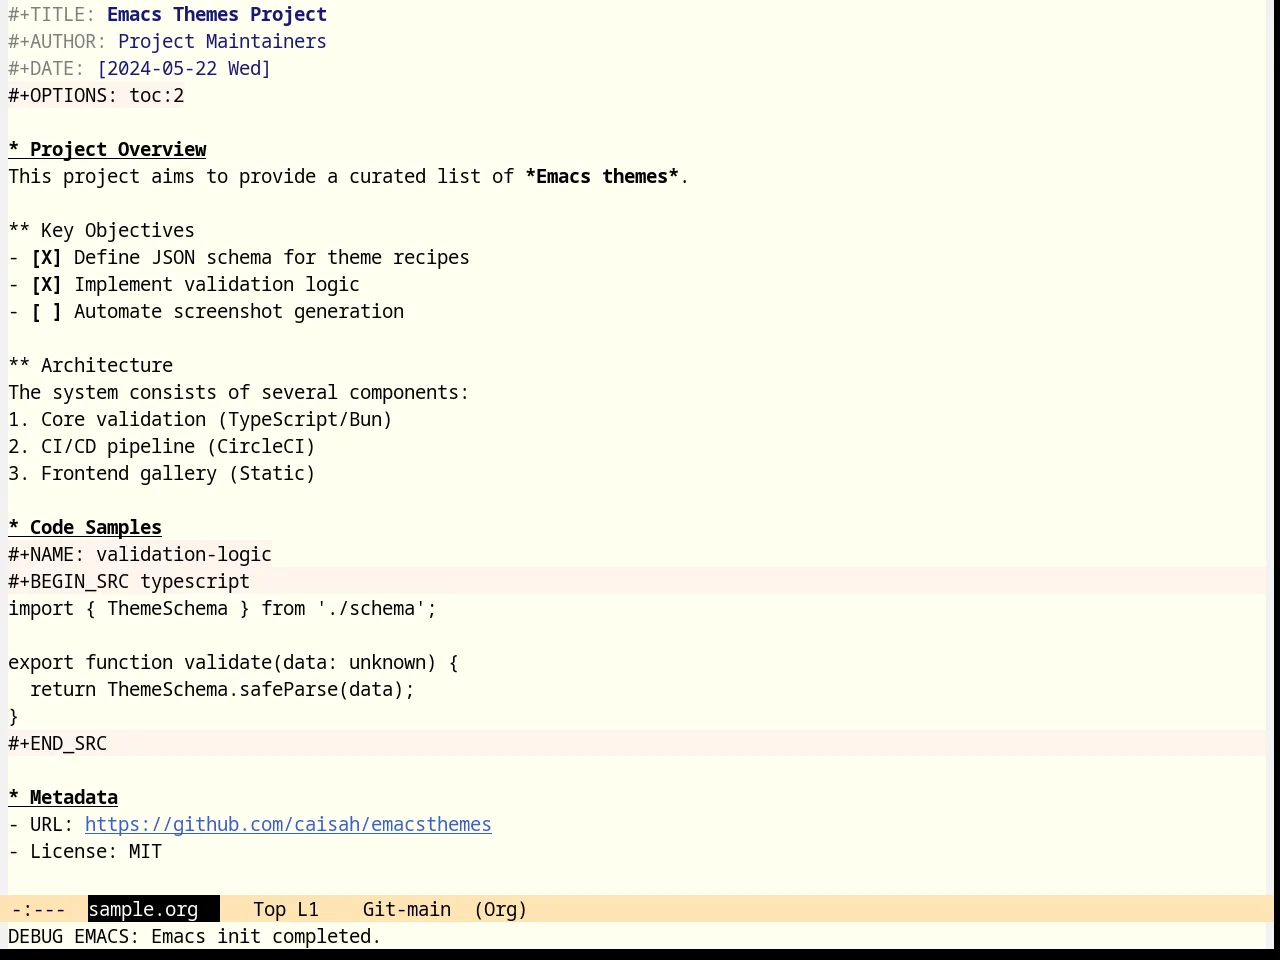The width and height of the screenshot is (1280, 960).
Task: Place cursor on Project Maintainers author text
Action: click(x=222, y=42)
